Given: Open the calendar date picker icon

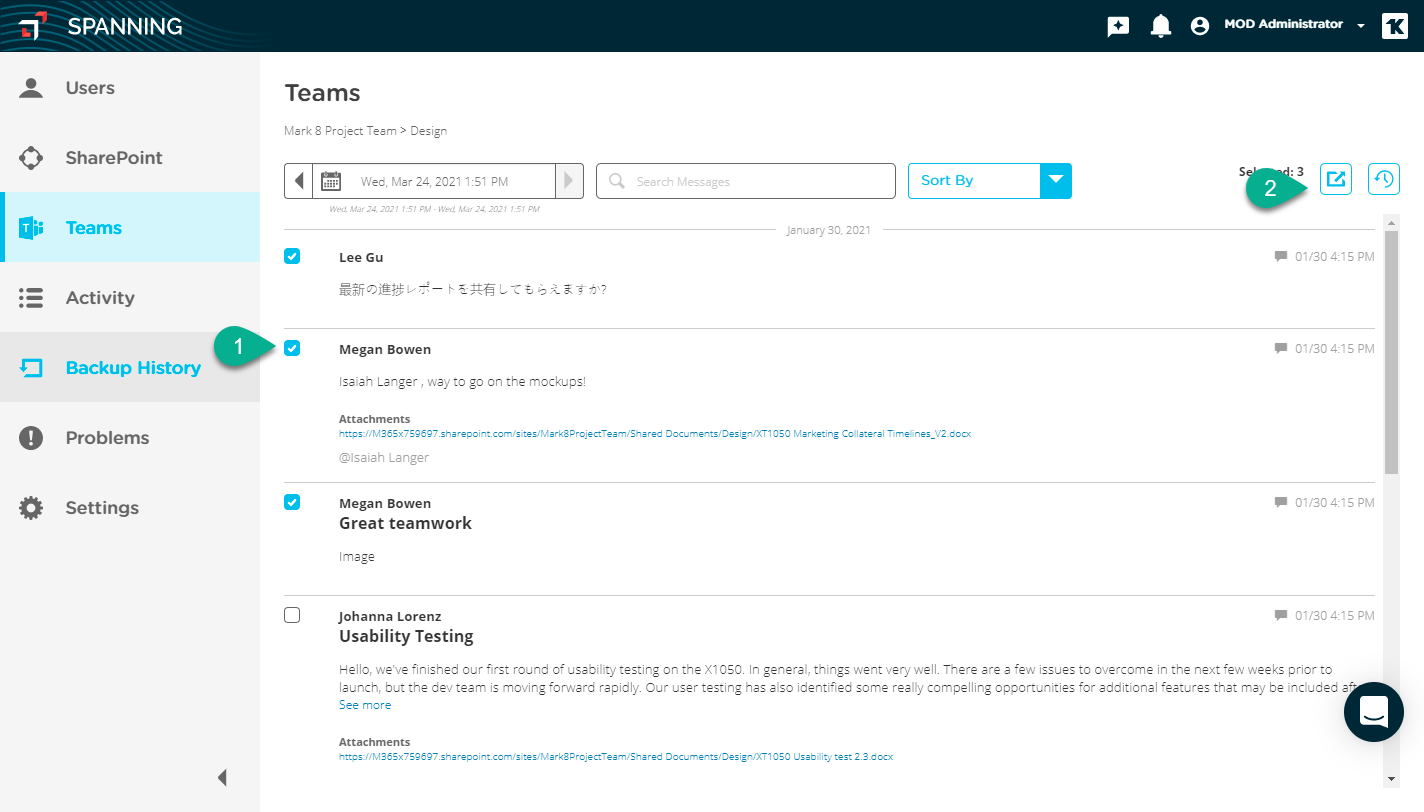Looking at the screenshot, I should (331, 181).
